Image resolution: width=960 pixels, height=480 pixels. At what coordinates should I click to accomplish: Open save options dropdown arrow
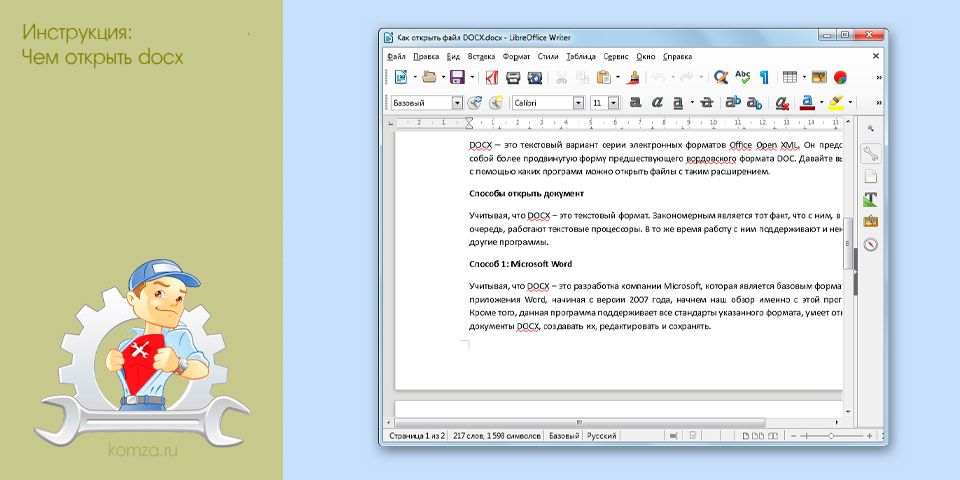(x=472, y=77)
